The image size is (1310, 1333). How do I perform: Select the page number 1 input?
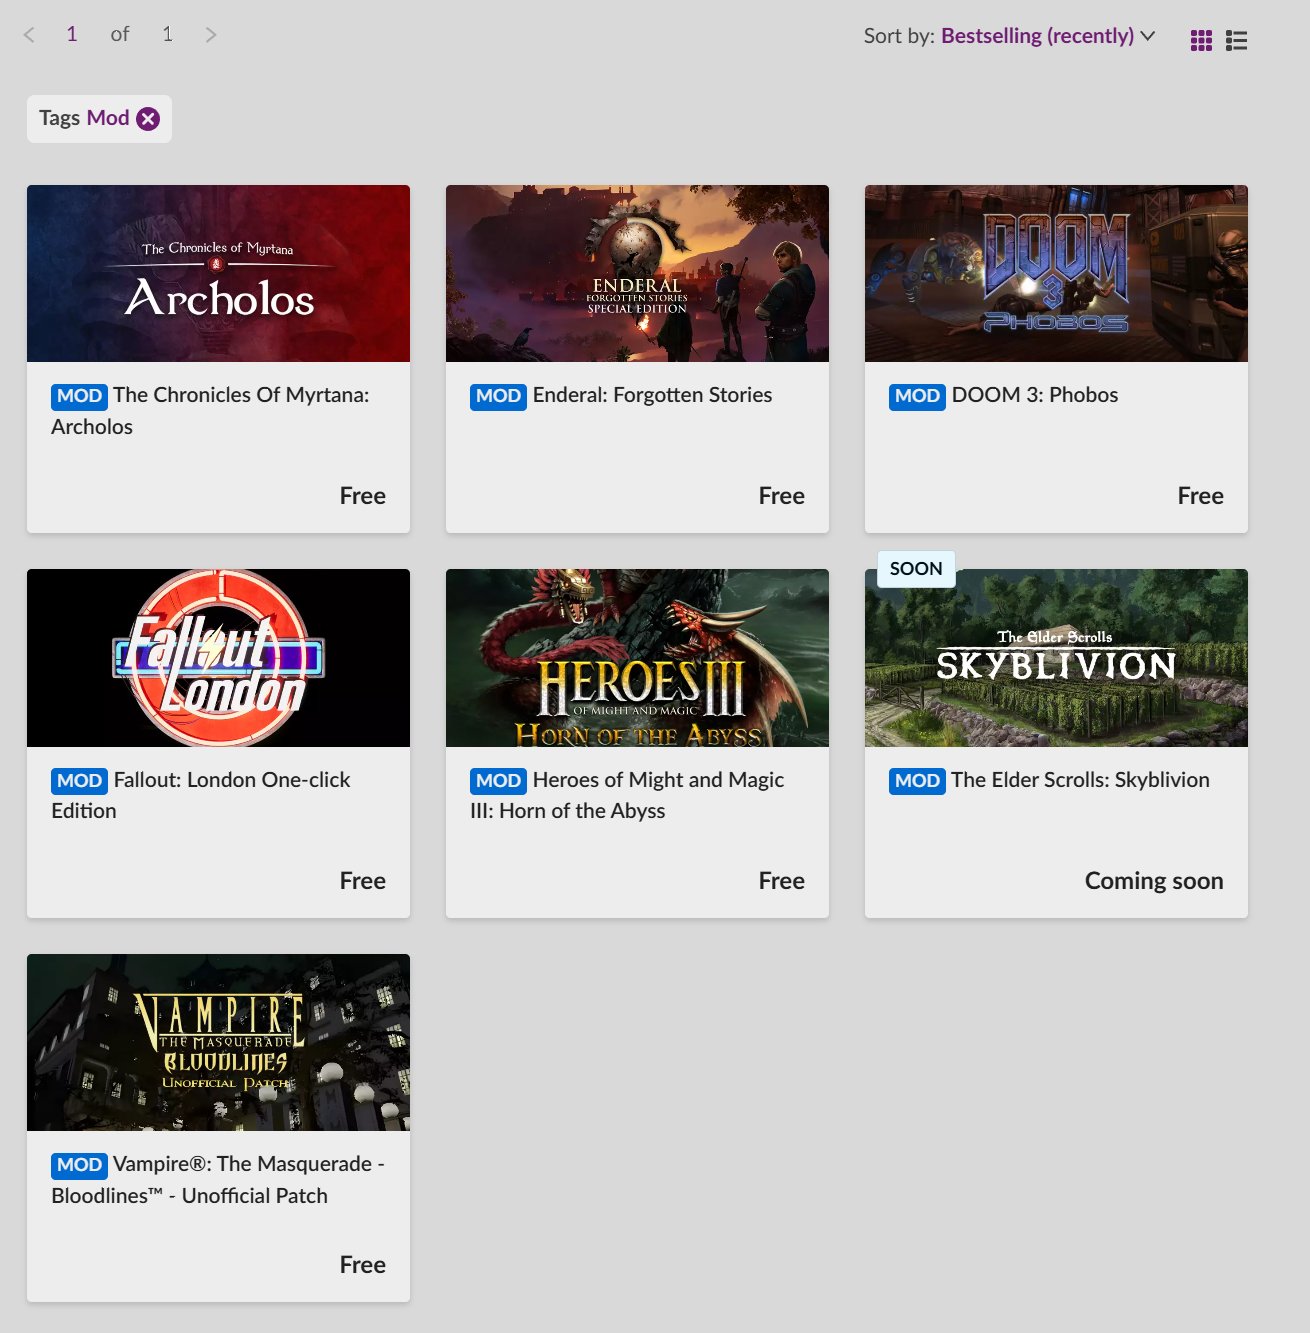point(72,34)
